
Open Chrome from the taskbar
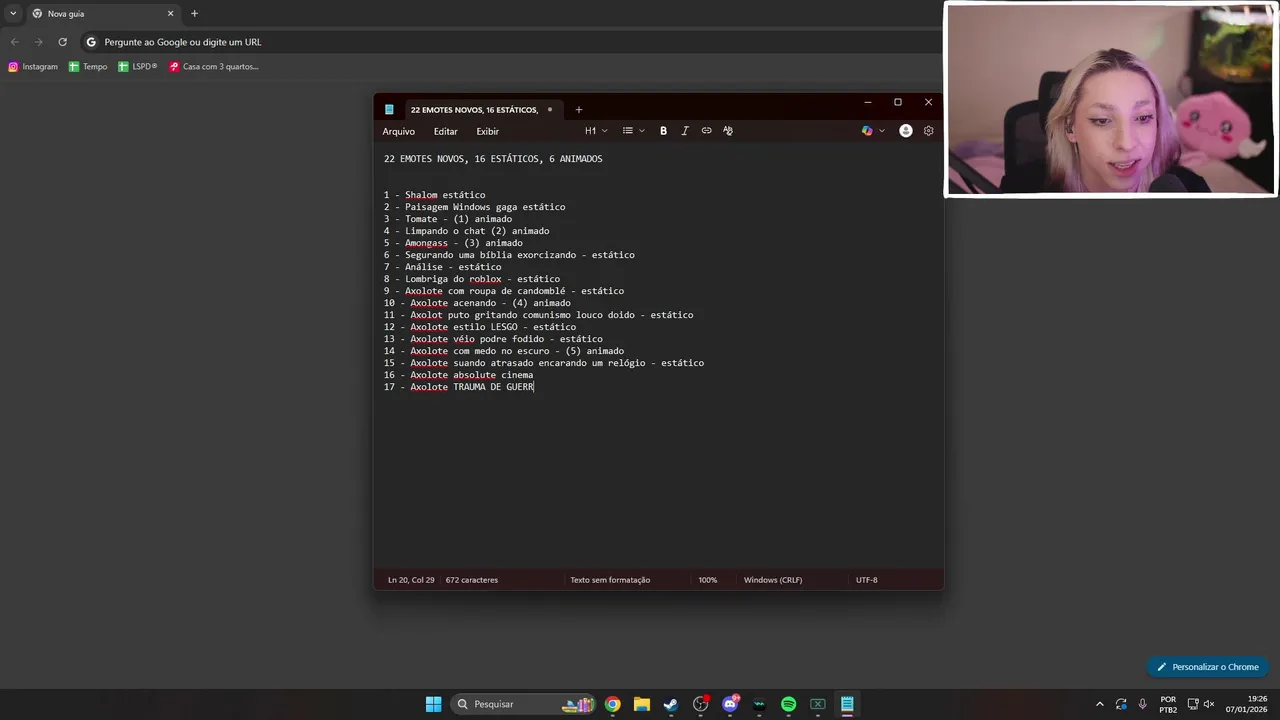pos(612,704)
